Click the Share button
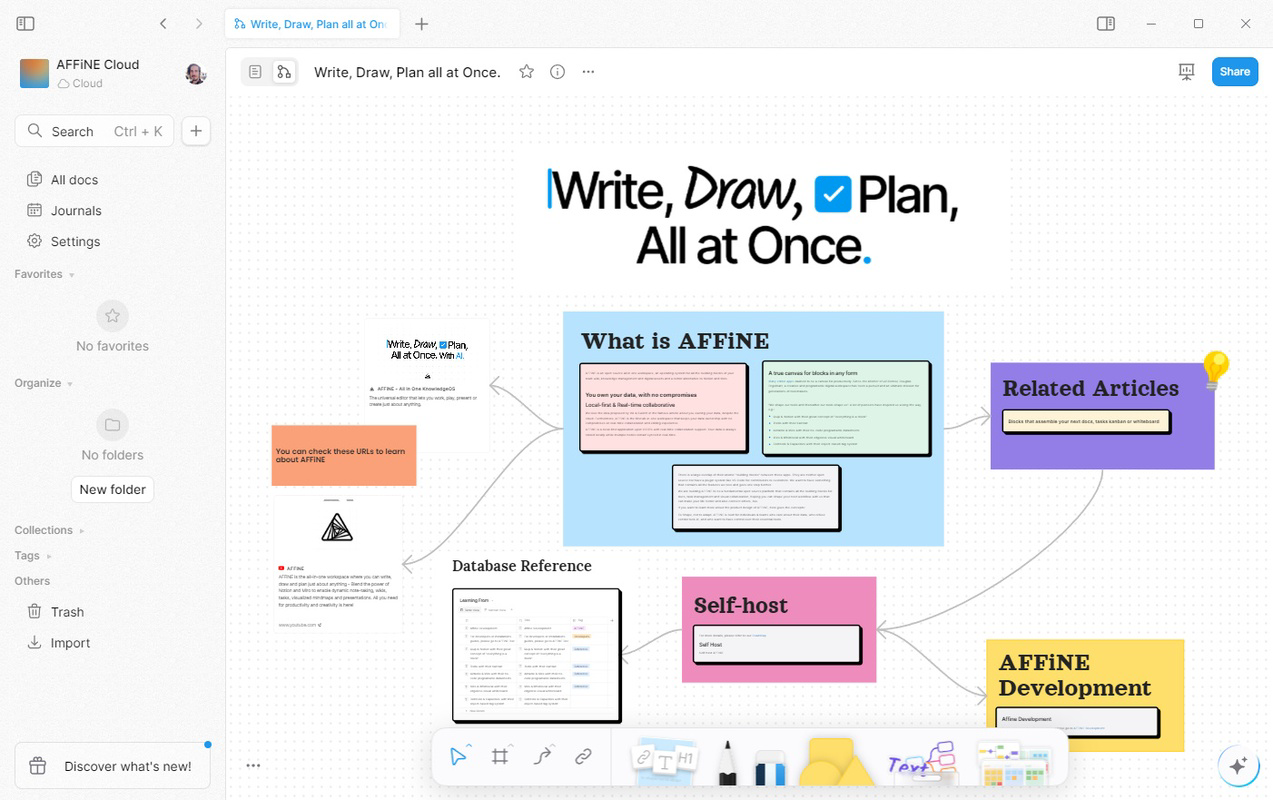Image resolution: width=1273 pixels, height=800 pixels. click(x=1235, y=72)
